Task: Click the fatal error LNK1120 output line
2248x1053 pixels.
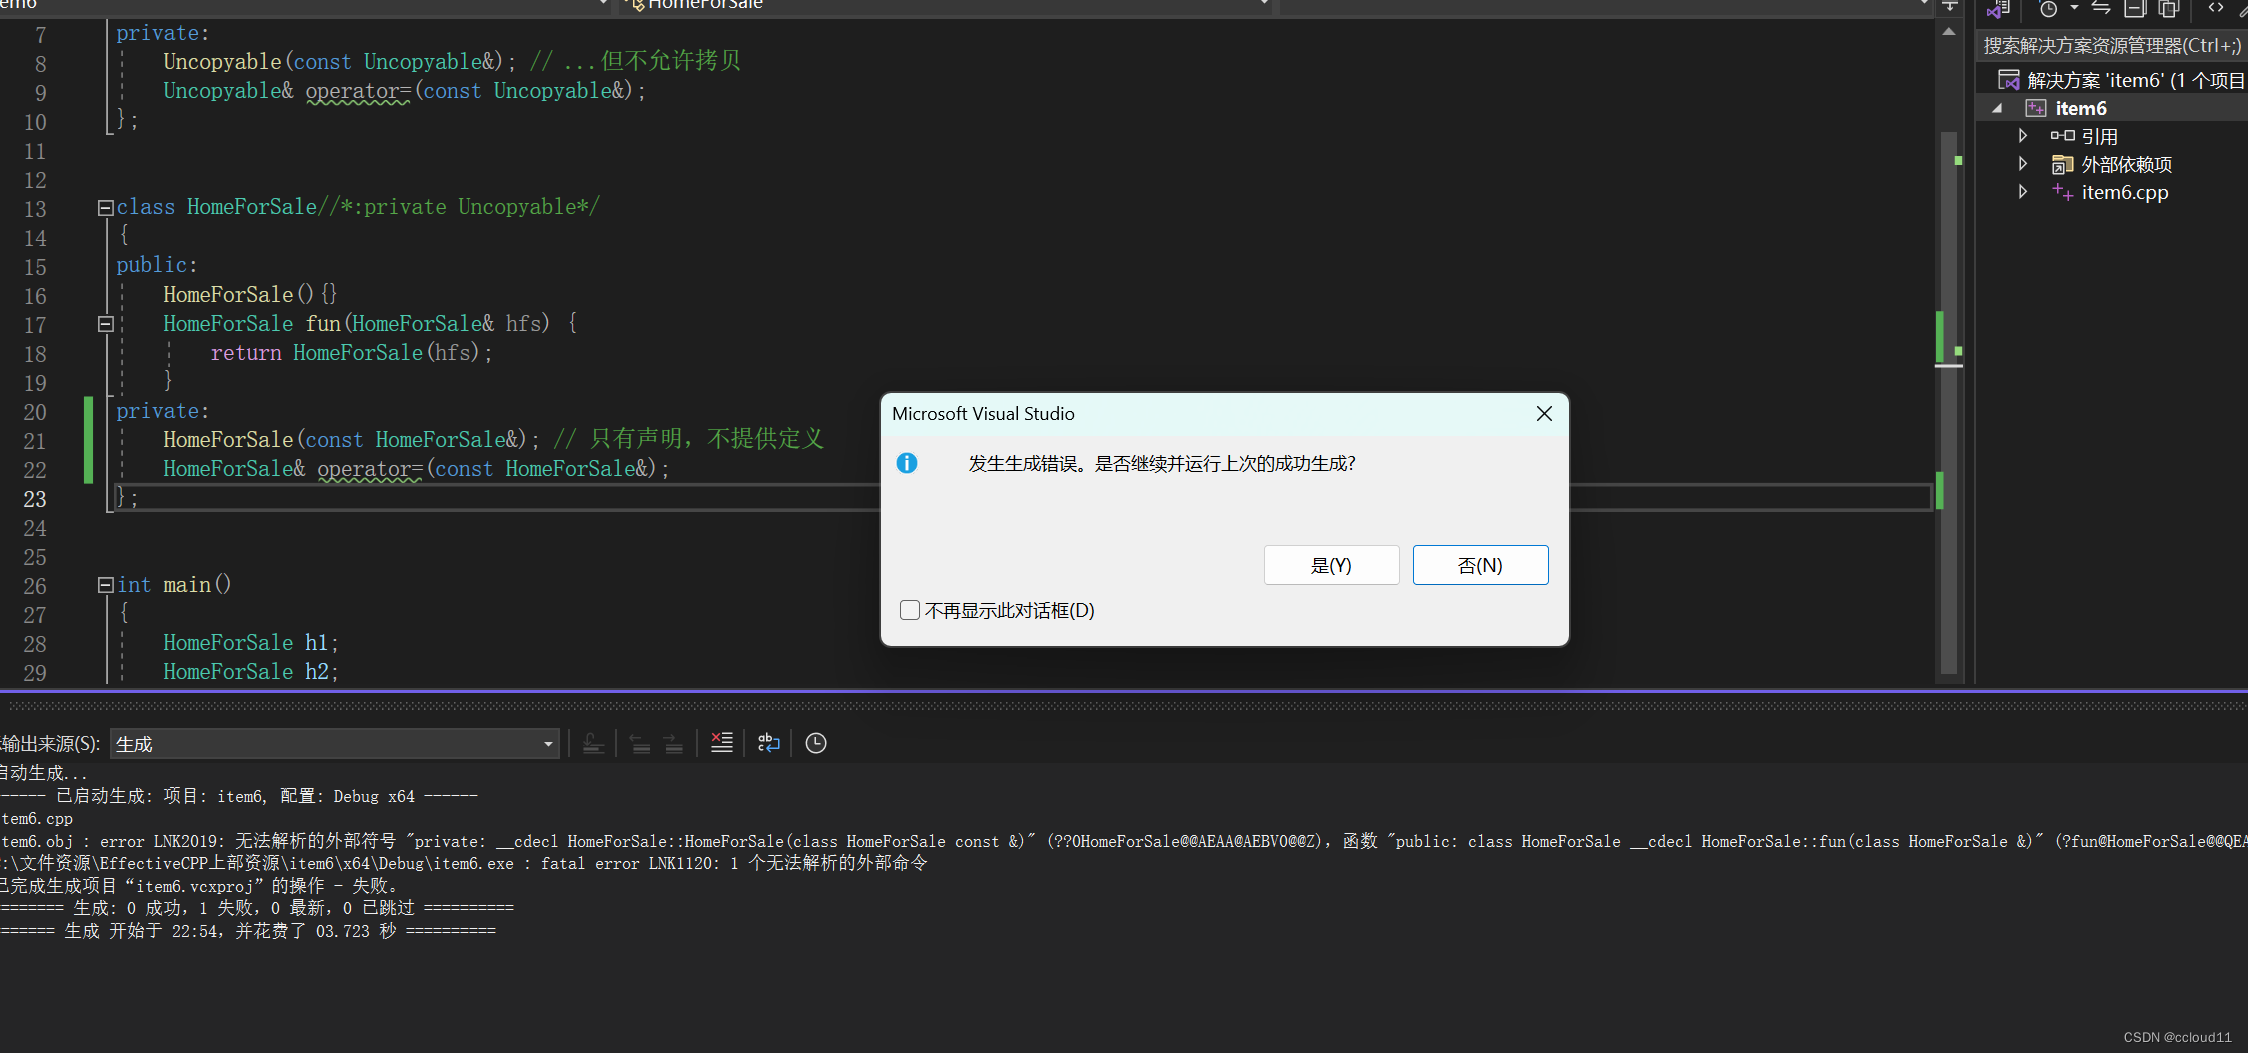Action: click(x=464, y=863)
